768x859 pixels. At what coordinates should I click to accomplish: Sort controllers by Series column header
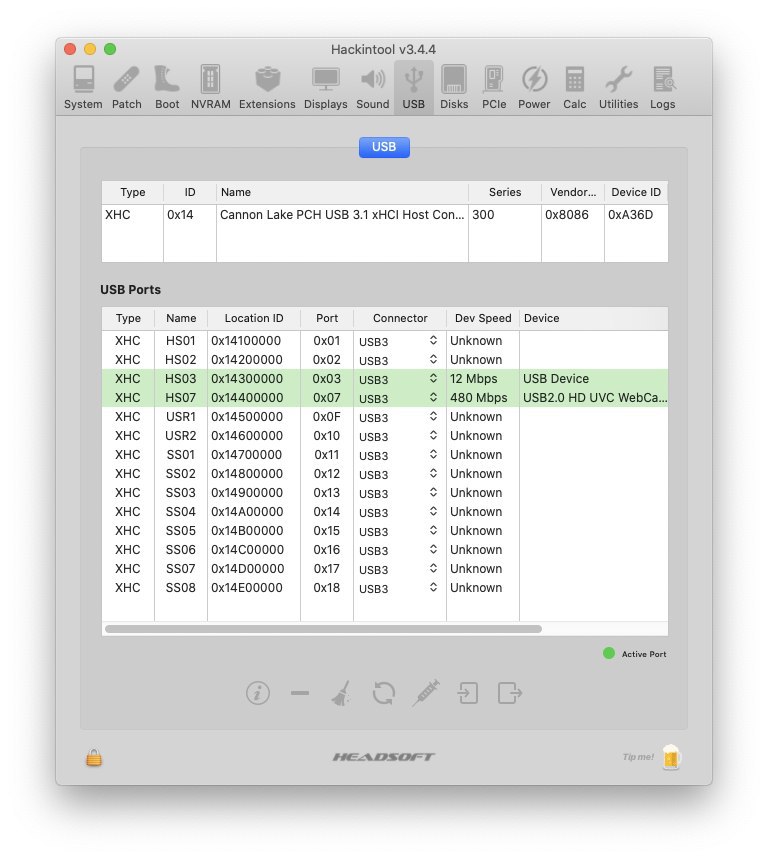[x=505, y=192]
